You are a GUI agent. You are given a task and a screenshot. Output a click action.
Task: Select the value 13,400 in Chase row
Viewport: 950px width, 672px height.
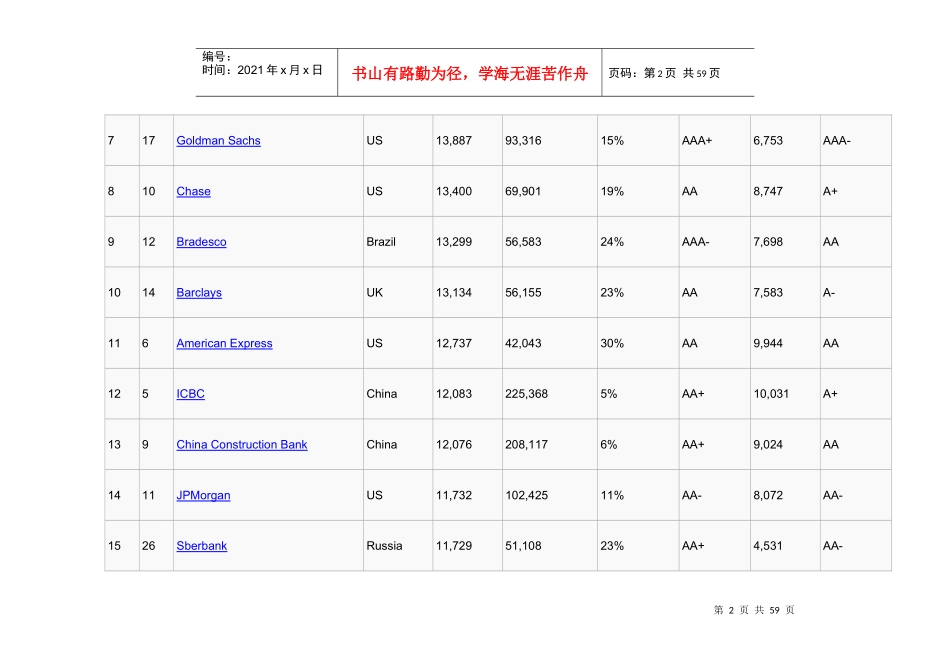453,191
